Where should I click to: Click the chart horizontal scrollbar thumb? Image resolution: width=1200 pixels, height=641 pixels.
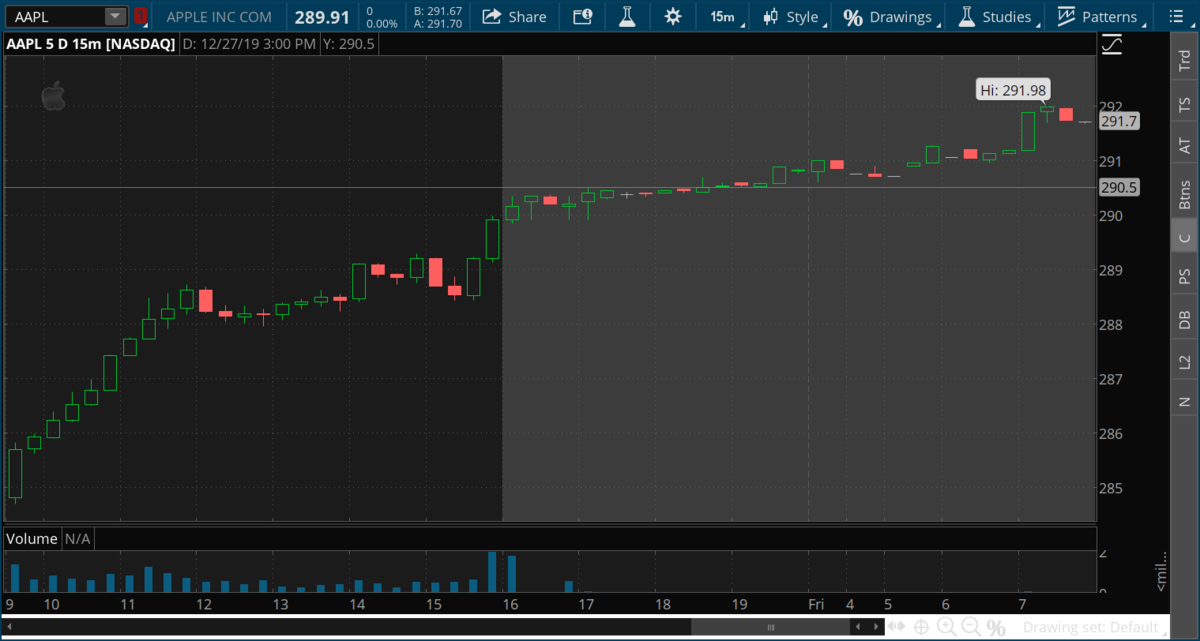[770, 627]
